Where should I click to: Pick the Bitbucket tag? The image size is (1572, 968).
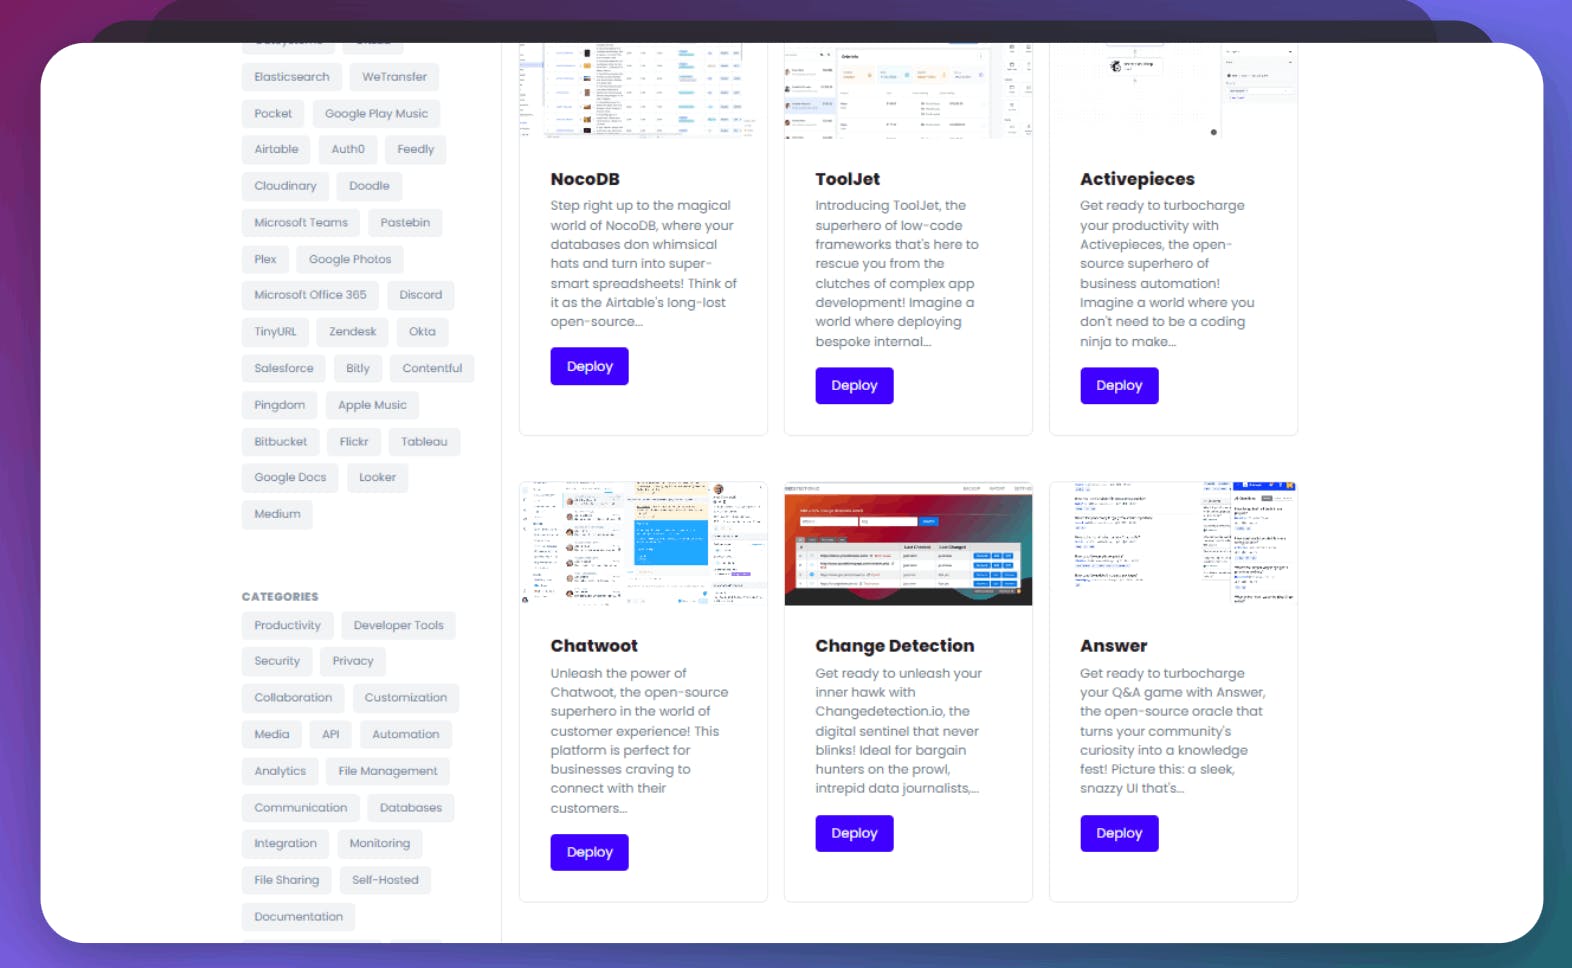click(281, 442)
